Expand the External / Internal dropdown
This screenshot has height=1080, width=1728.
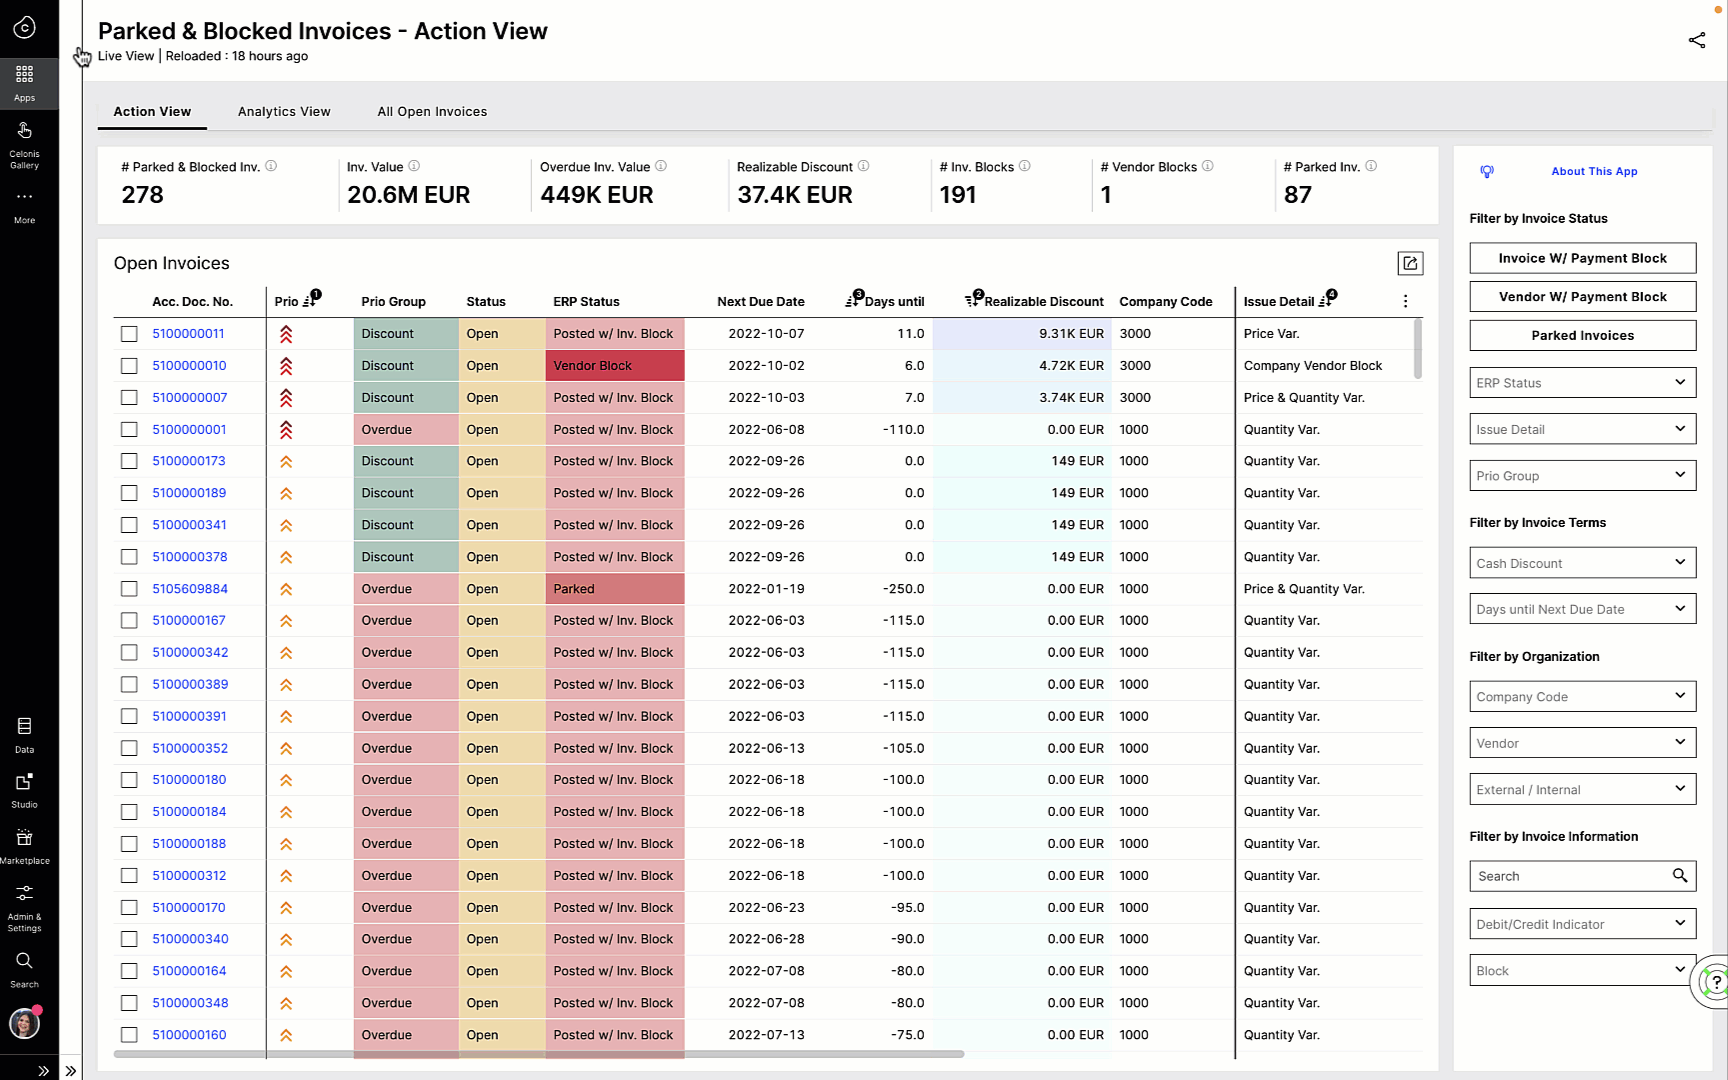(1582, 789)
